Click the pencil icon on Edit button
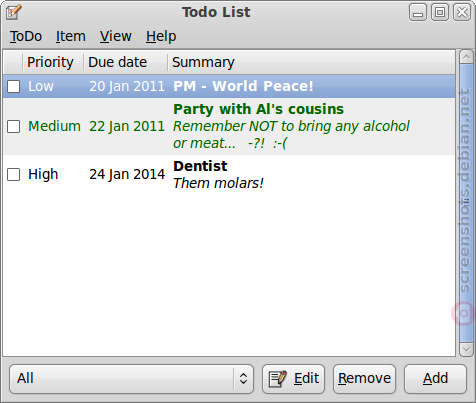The image size is (476, 403). click(x=278, y=379)
